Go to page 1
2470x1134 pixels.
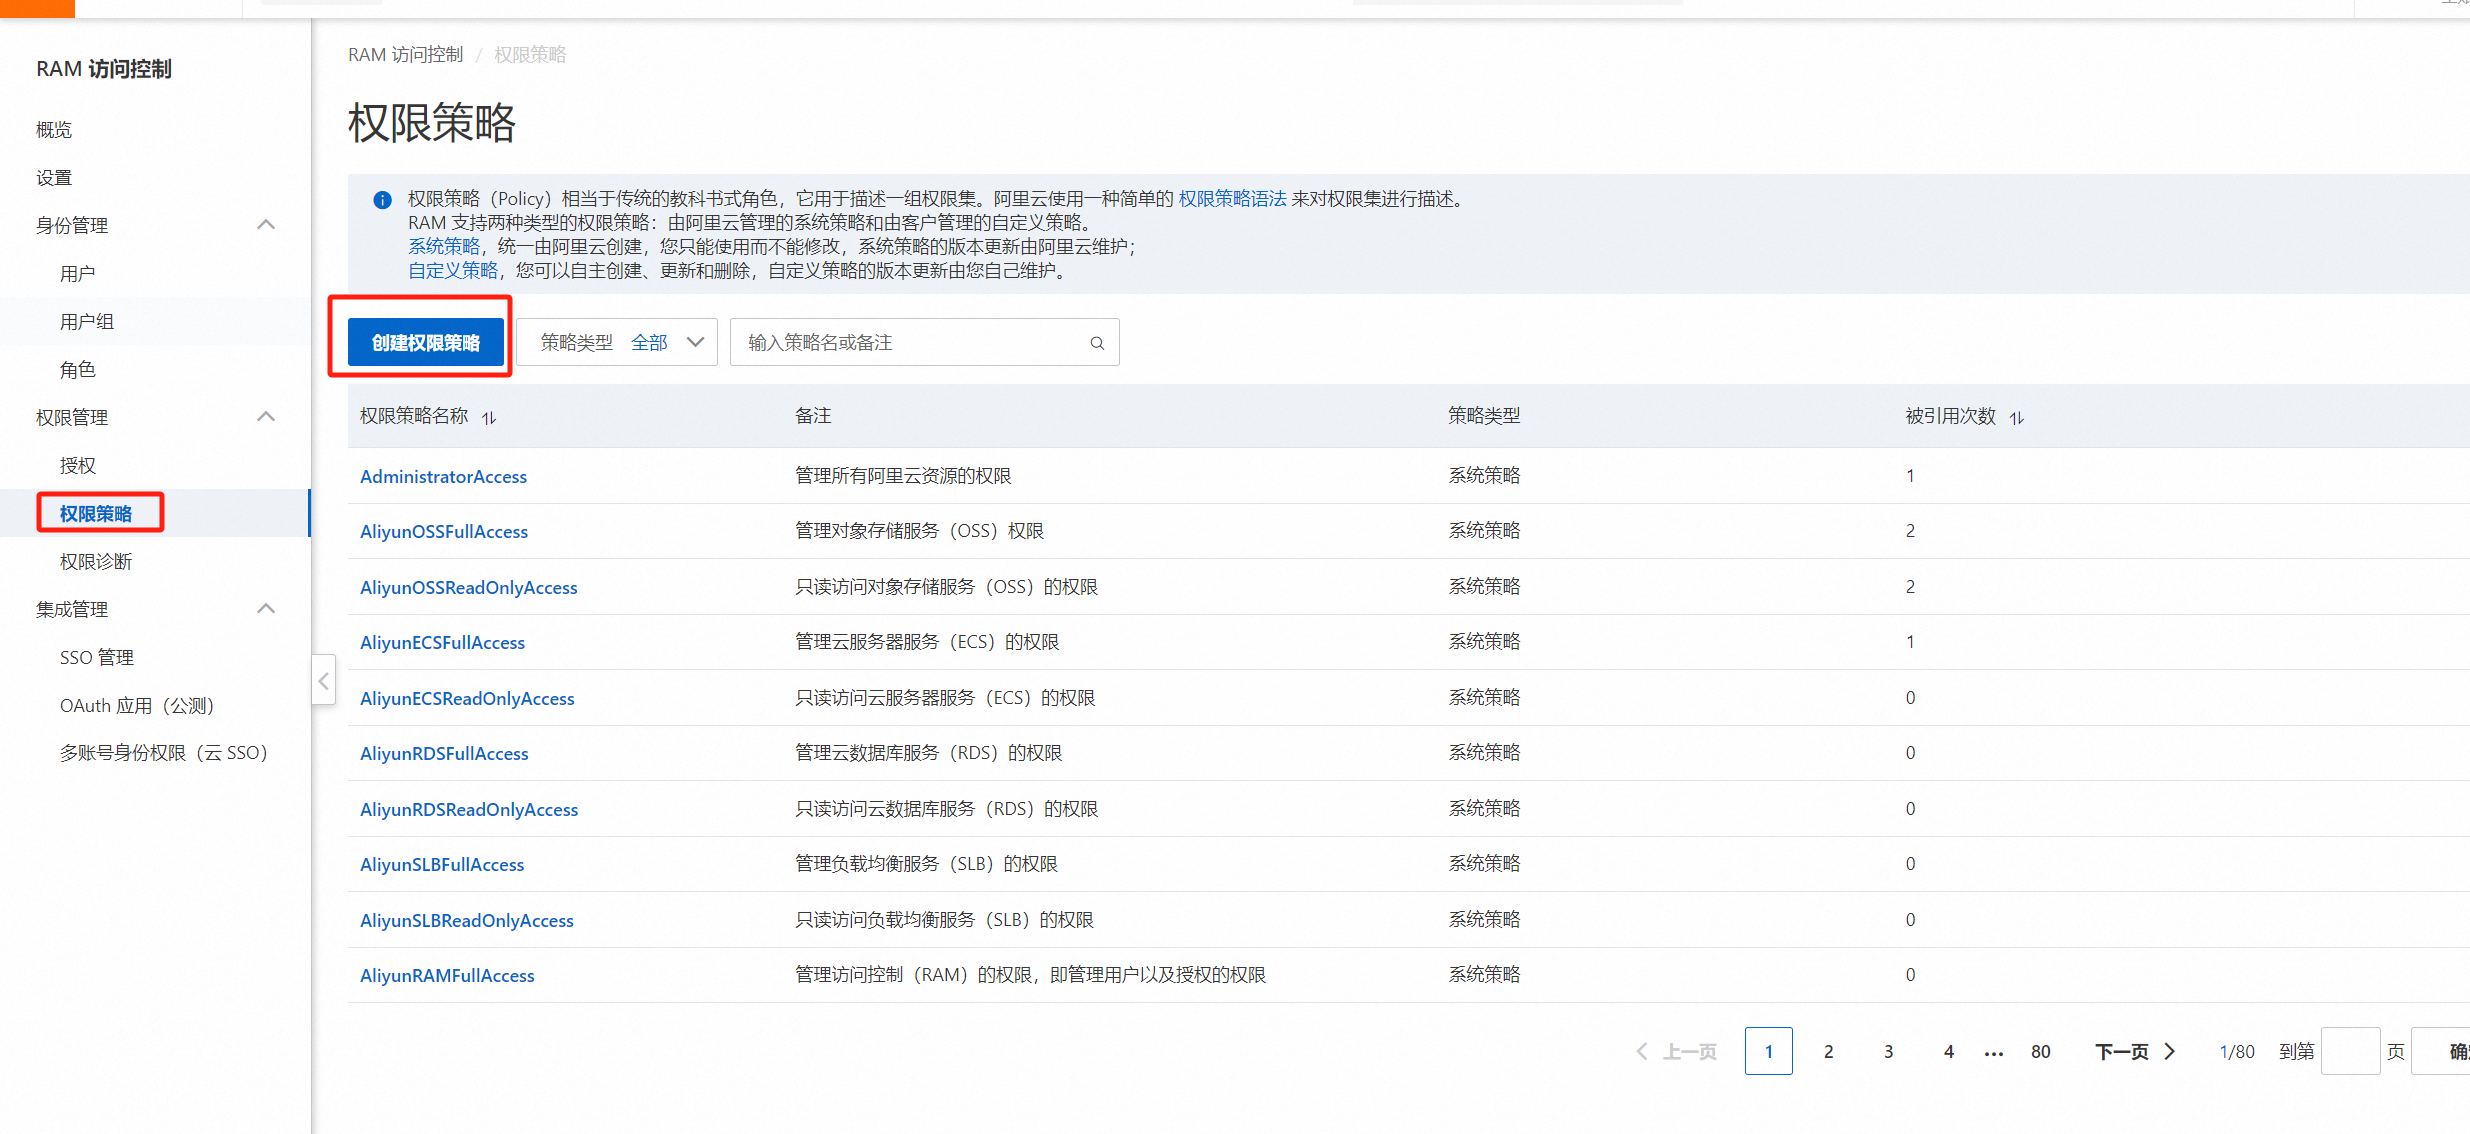pos(1768,1052)
